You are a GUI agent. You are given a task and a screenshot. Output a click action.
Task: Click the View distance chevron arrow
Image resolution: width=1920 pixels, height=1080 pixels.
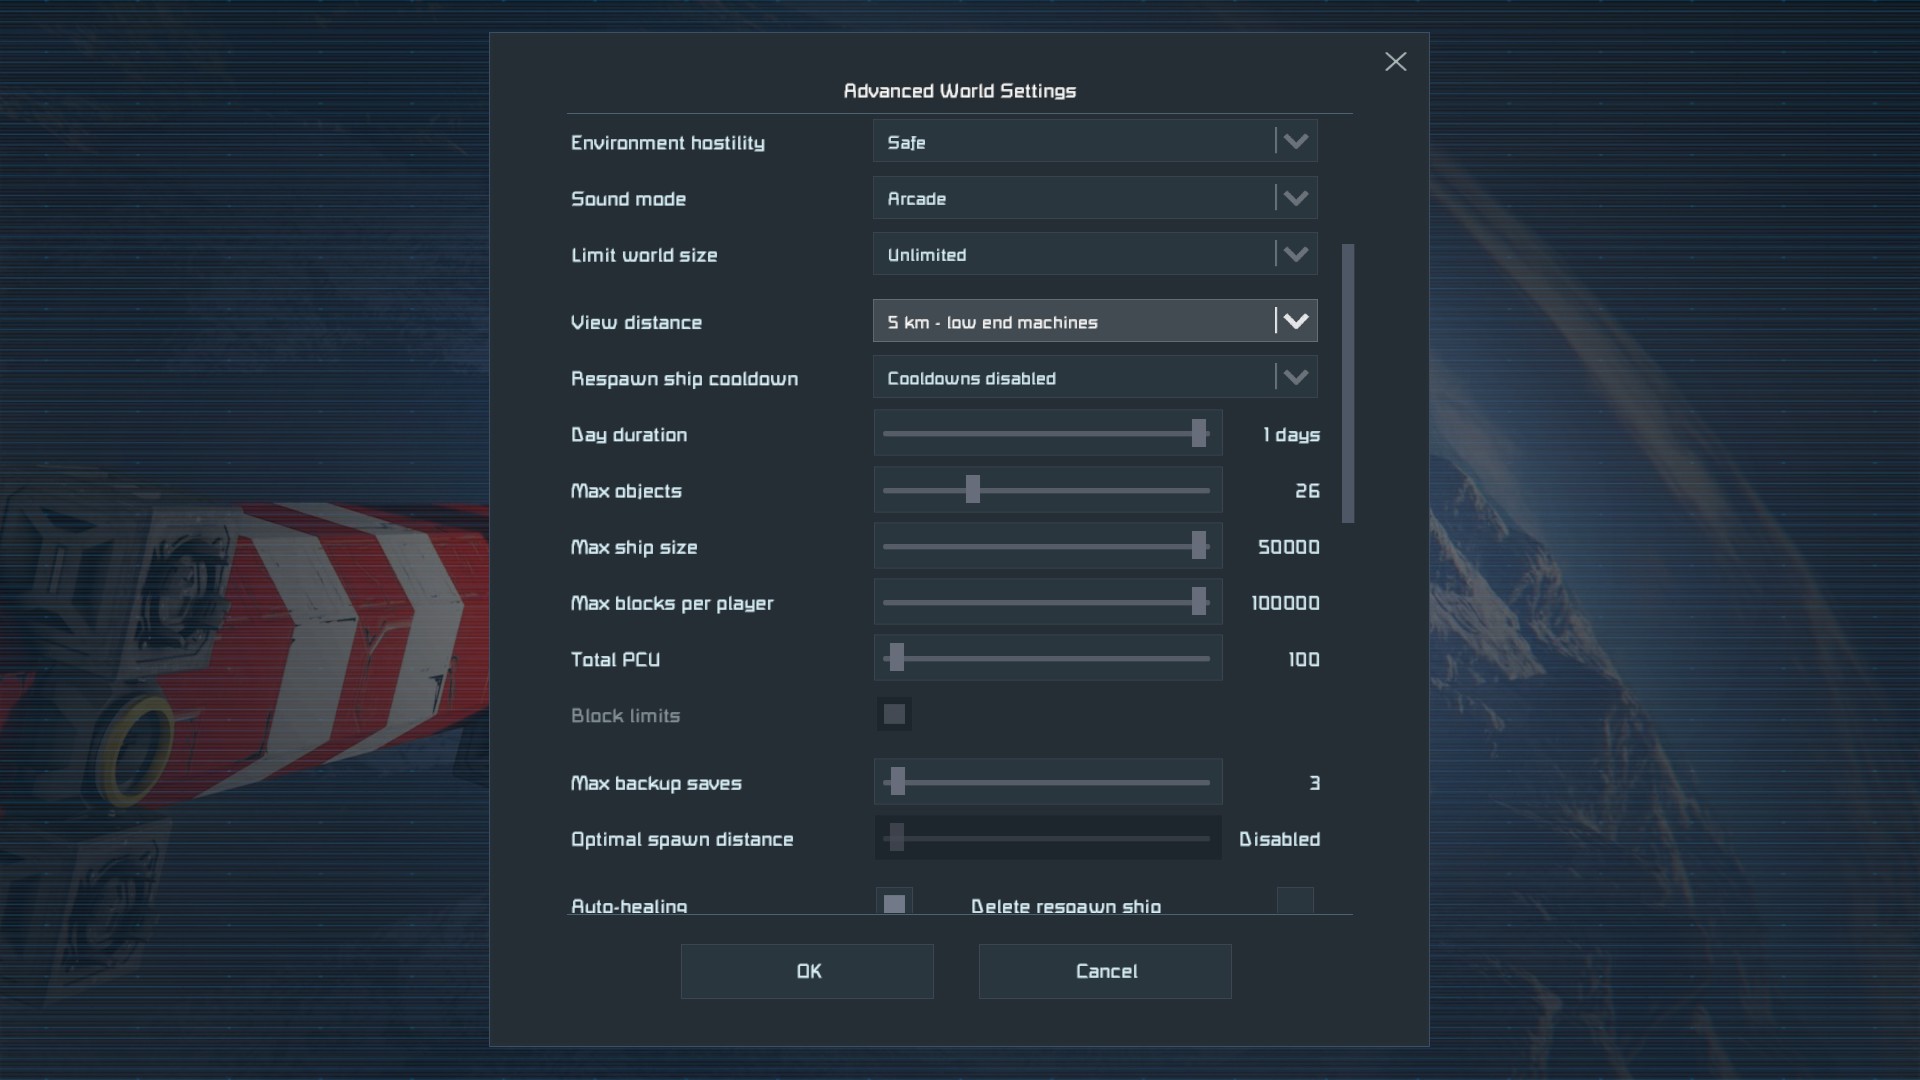coord(1295,321)
